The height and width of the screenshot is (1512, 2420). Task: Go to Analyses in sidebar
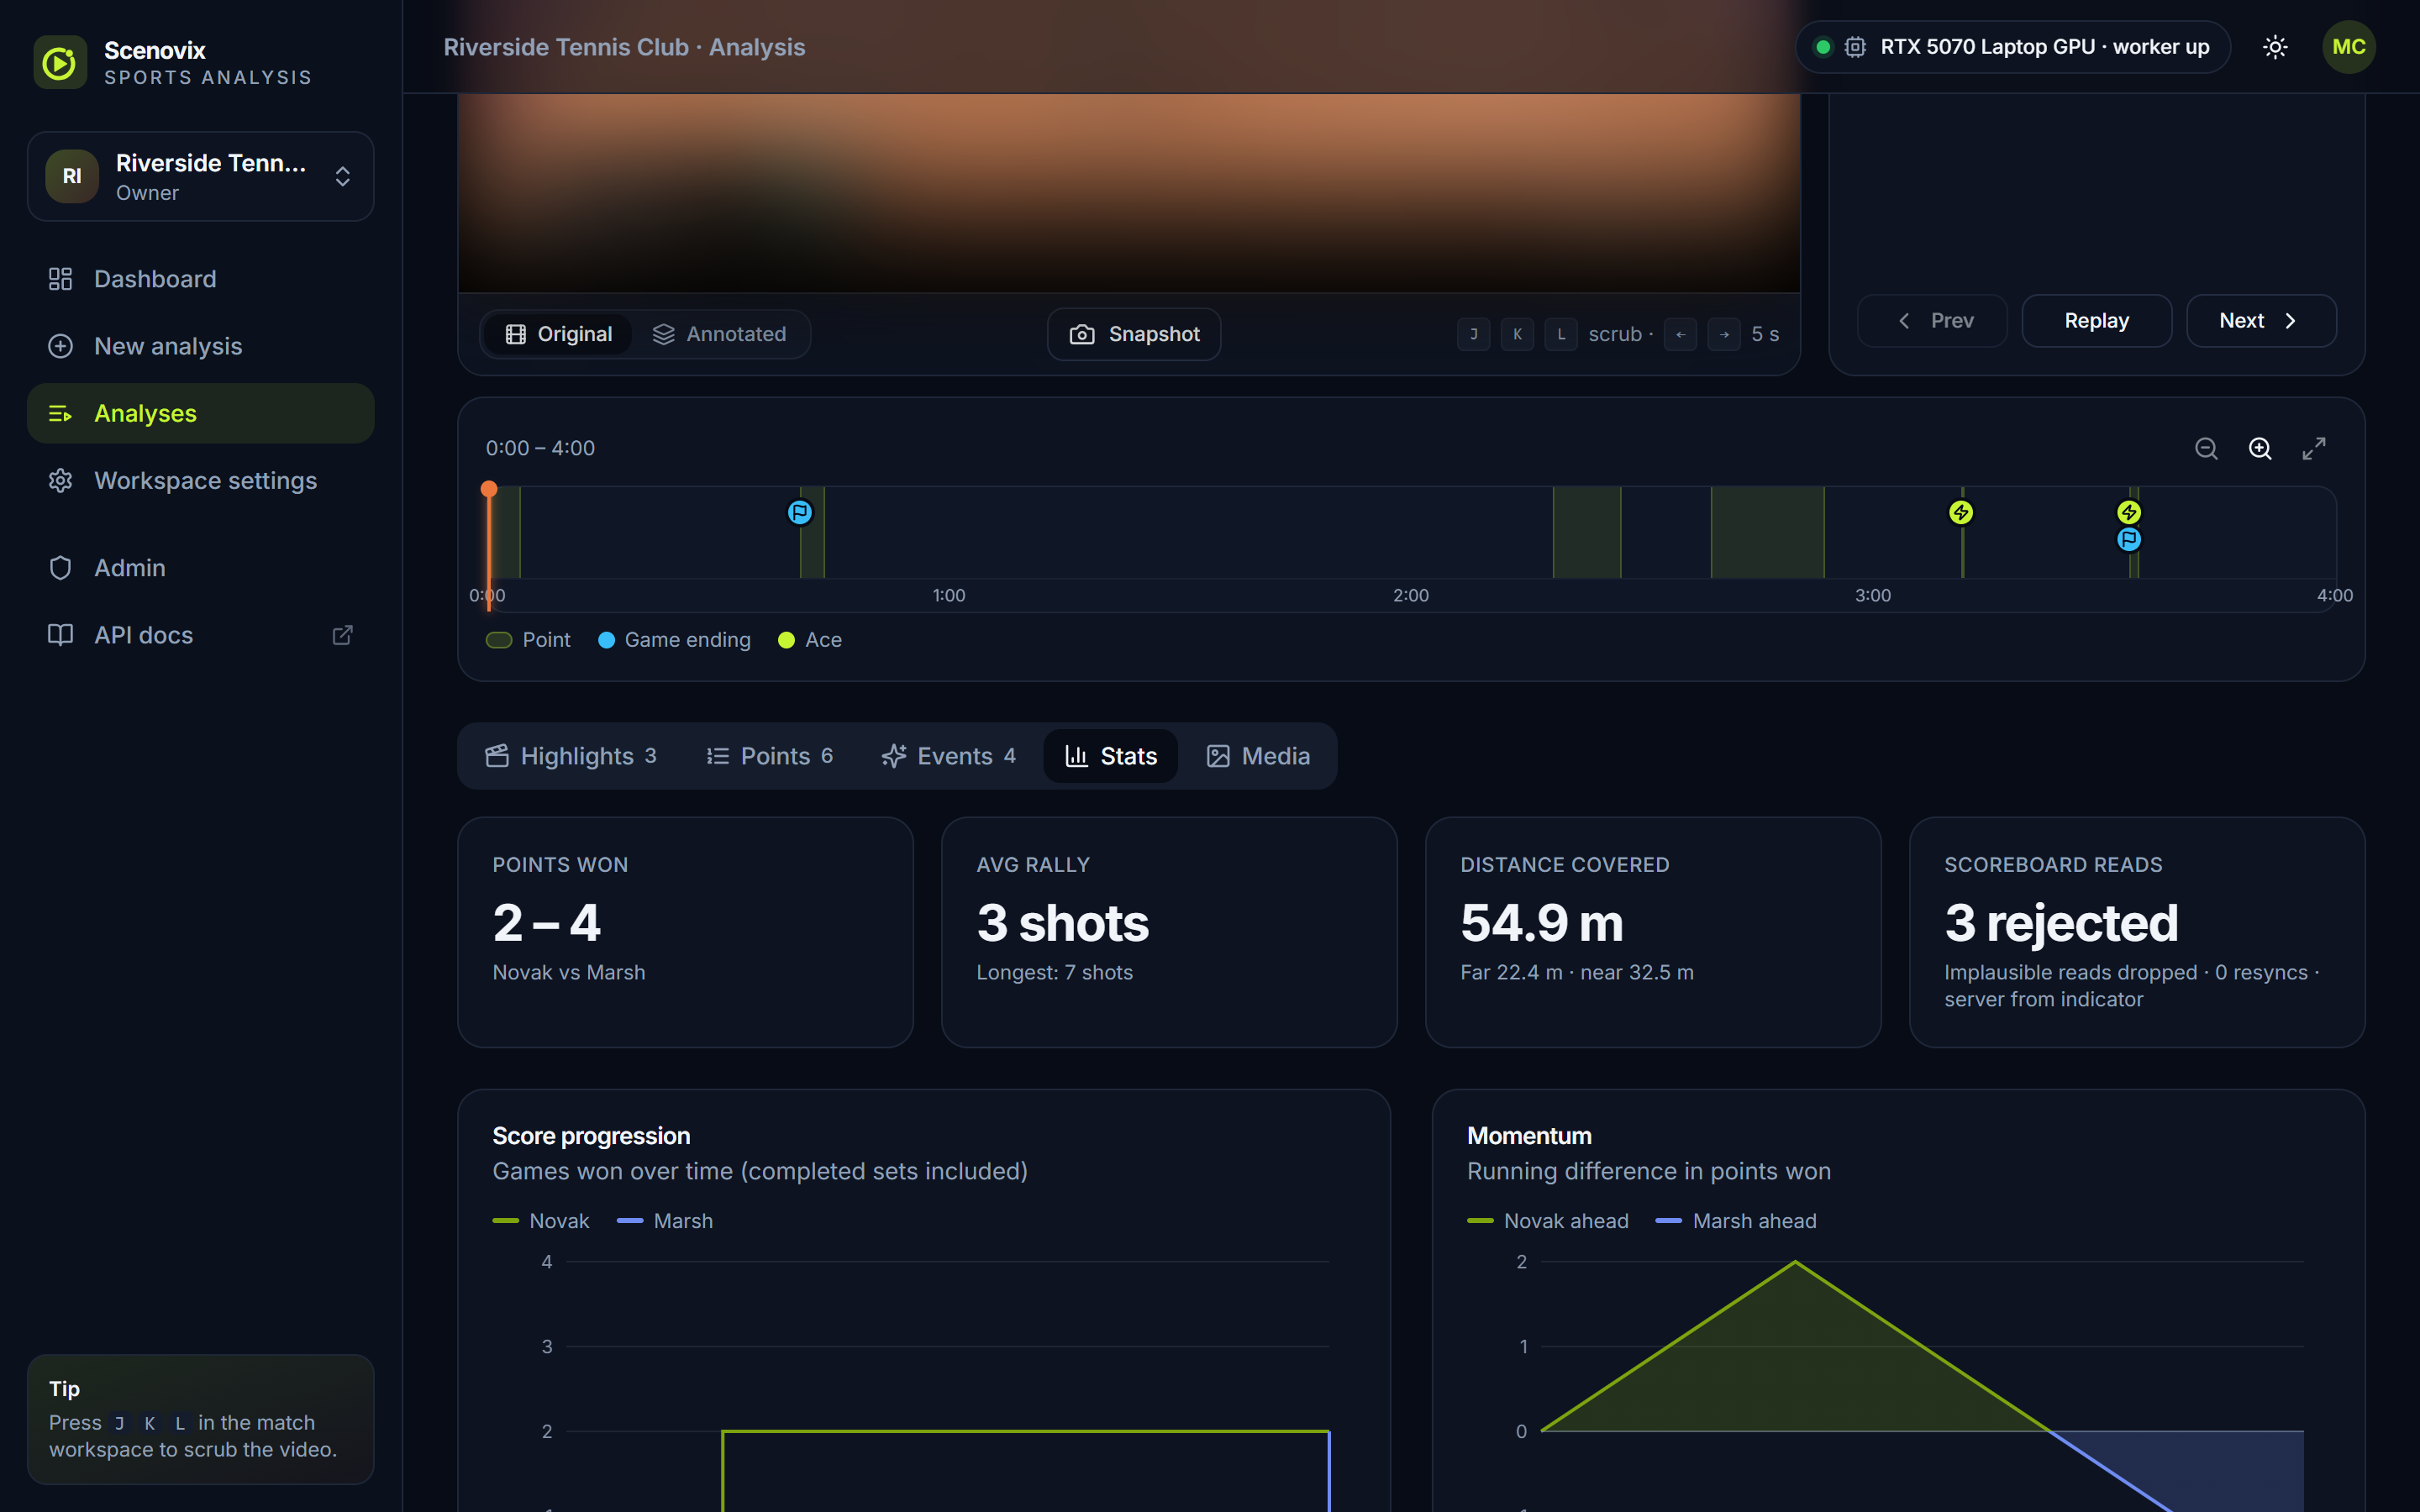pyautogui.click(x=201, y=413)
